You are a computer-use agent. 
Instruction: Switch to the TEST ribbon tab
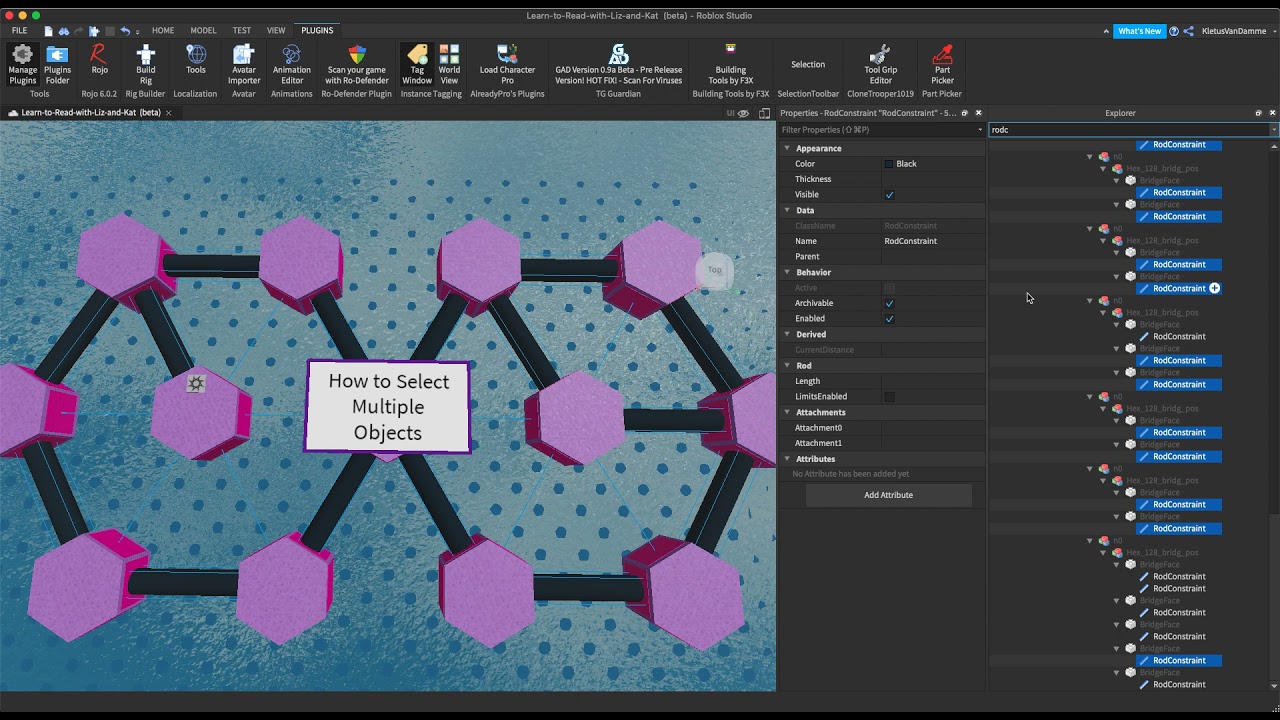click(242, 31)
